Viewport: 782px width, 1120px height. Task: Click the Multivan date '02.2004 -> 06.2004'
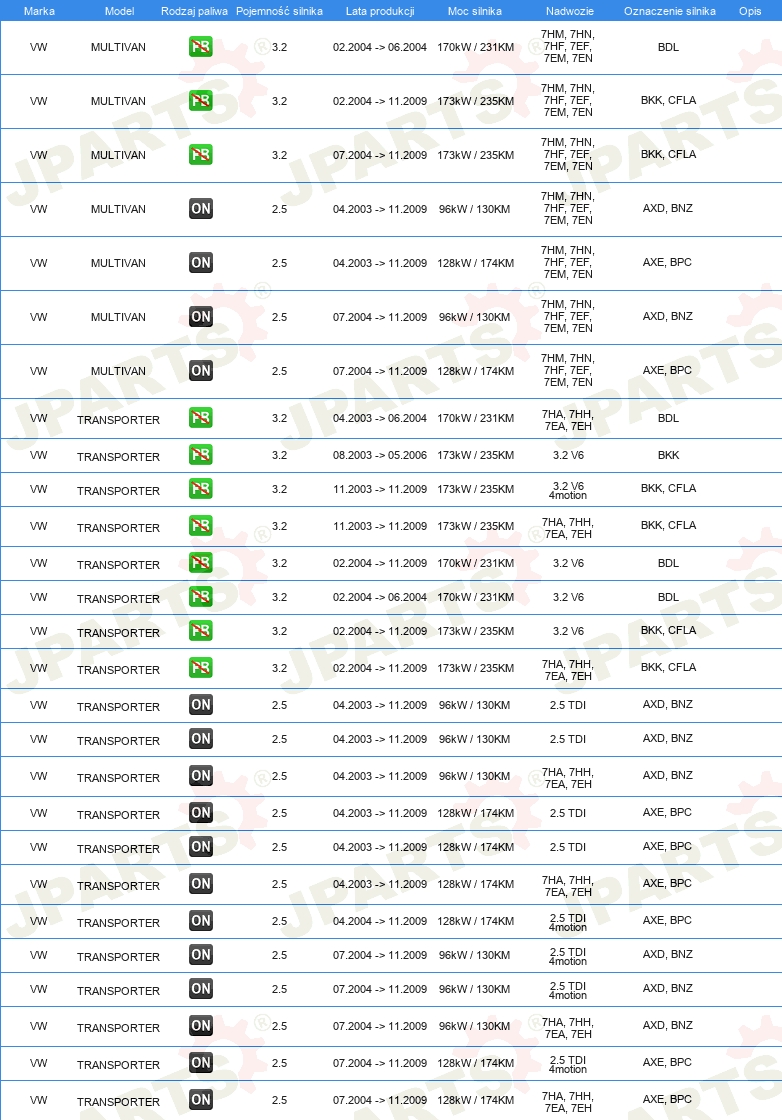380,47
